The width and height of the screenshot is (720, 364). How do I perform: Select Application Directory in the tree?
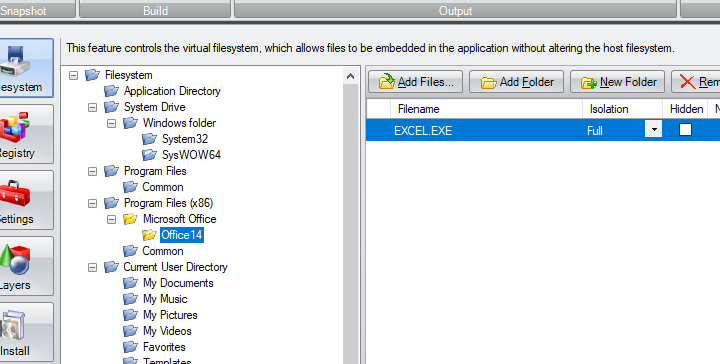click(x=172, y=91)
